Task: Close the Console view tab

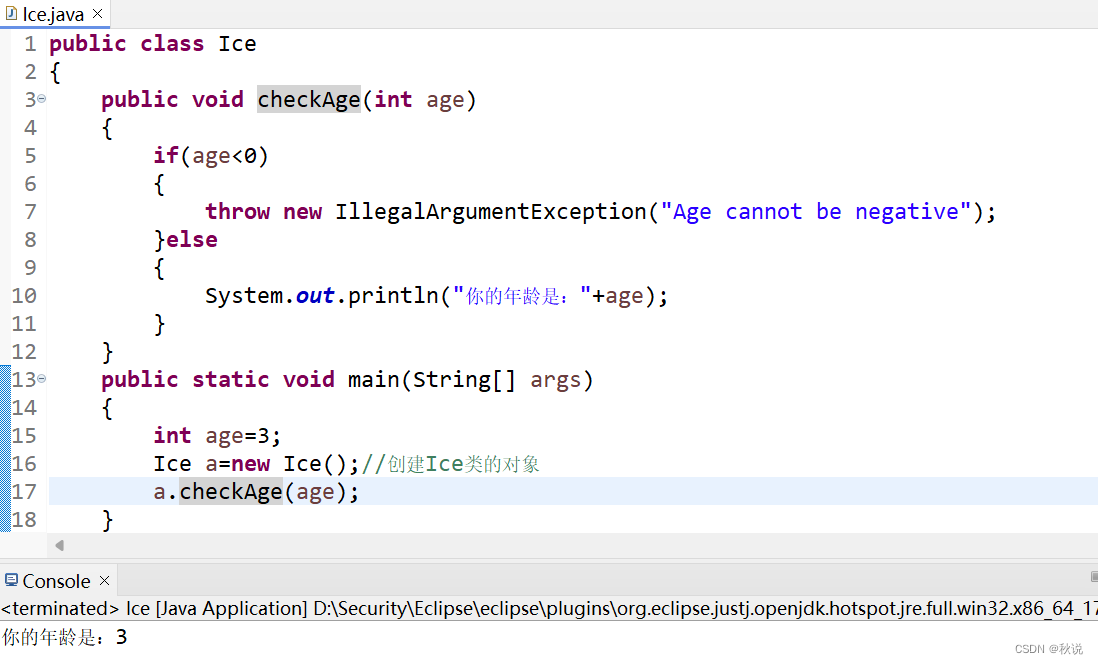Action: tap(104, 581)
